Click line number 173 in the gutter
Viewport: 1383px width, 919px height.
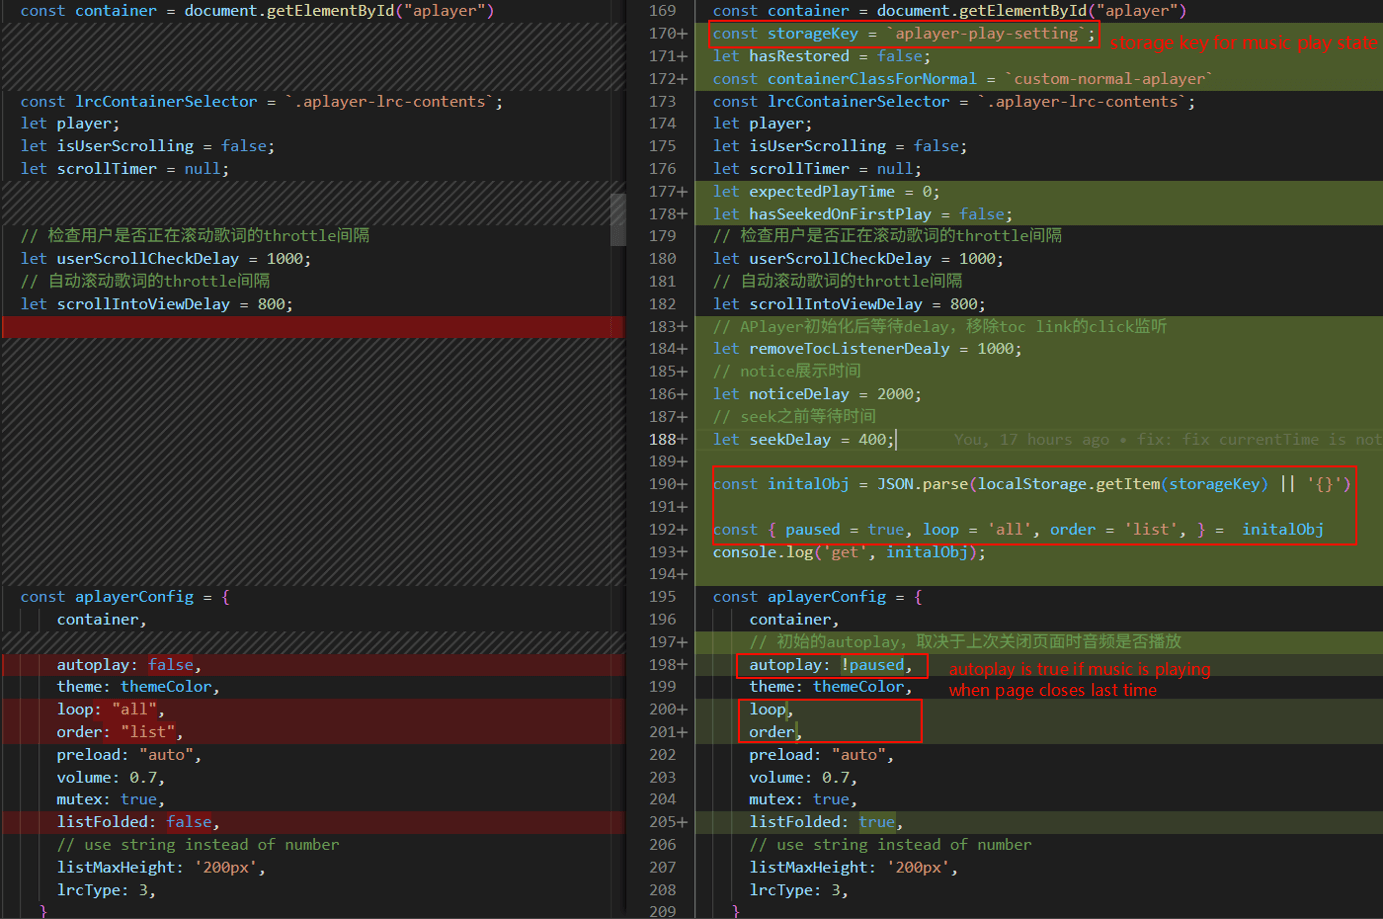click(x=662, y=101)
